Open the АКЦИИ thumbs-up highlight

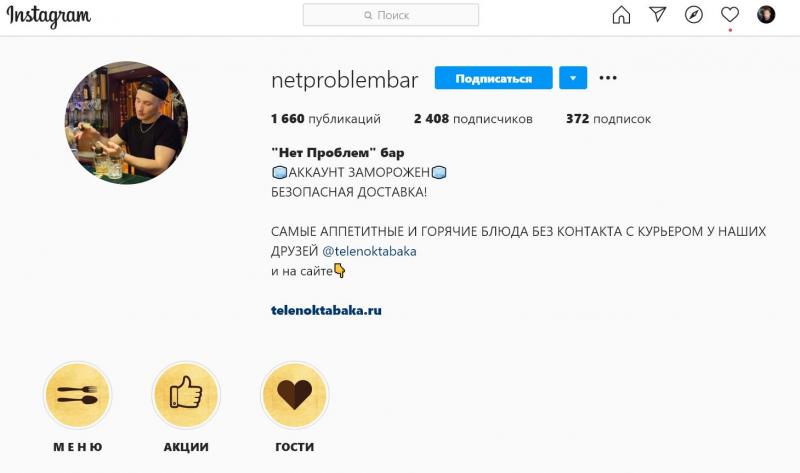point(186,395)
